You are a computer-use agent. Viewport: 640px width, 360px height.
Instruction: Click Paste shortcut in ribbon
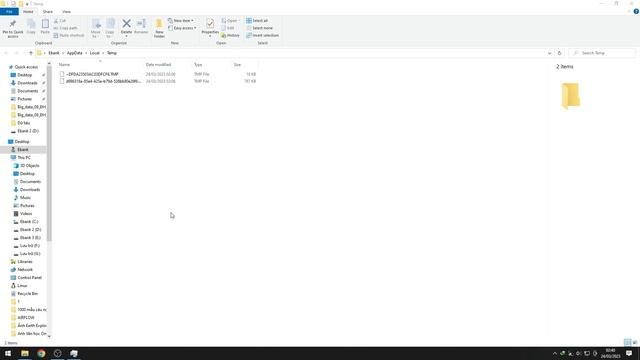click(69, 36)
